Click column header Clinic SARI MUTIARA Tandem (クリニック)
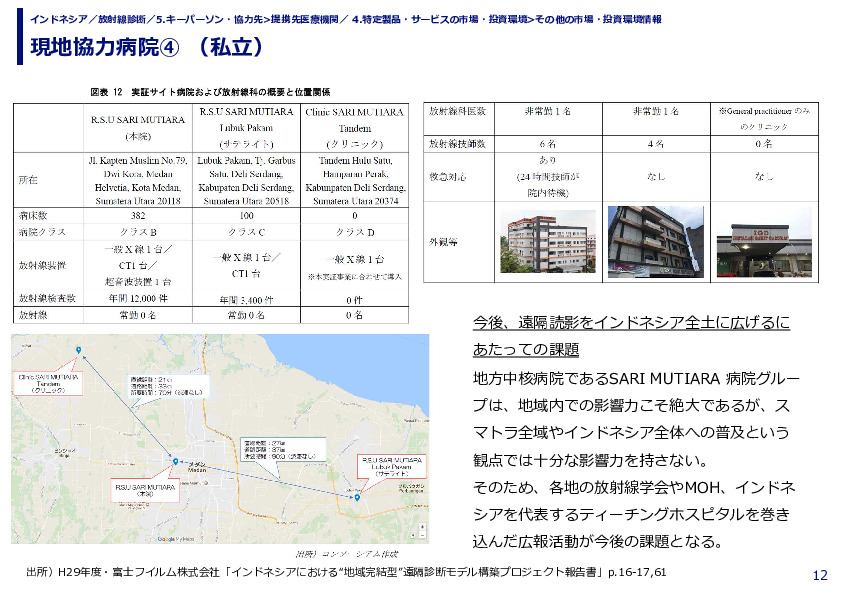Image resolution: width=842 pixels, height=595 pixels. tap(354, 128)
